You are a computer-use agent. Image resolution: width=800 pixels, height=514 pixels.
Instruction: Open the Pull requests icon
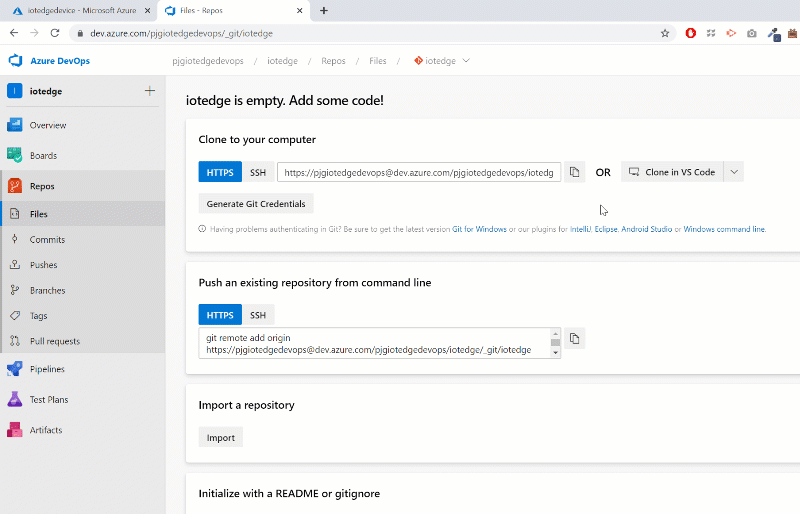click(x=15, y=341)
